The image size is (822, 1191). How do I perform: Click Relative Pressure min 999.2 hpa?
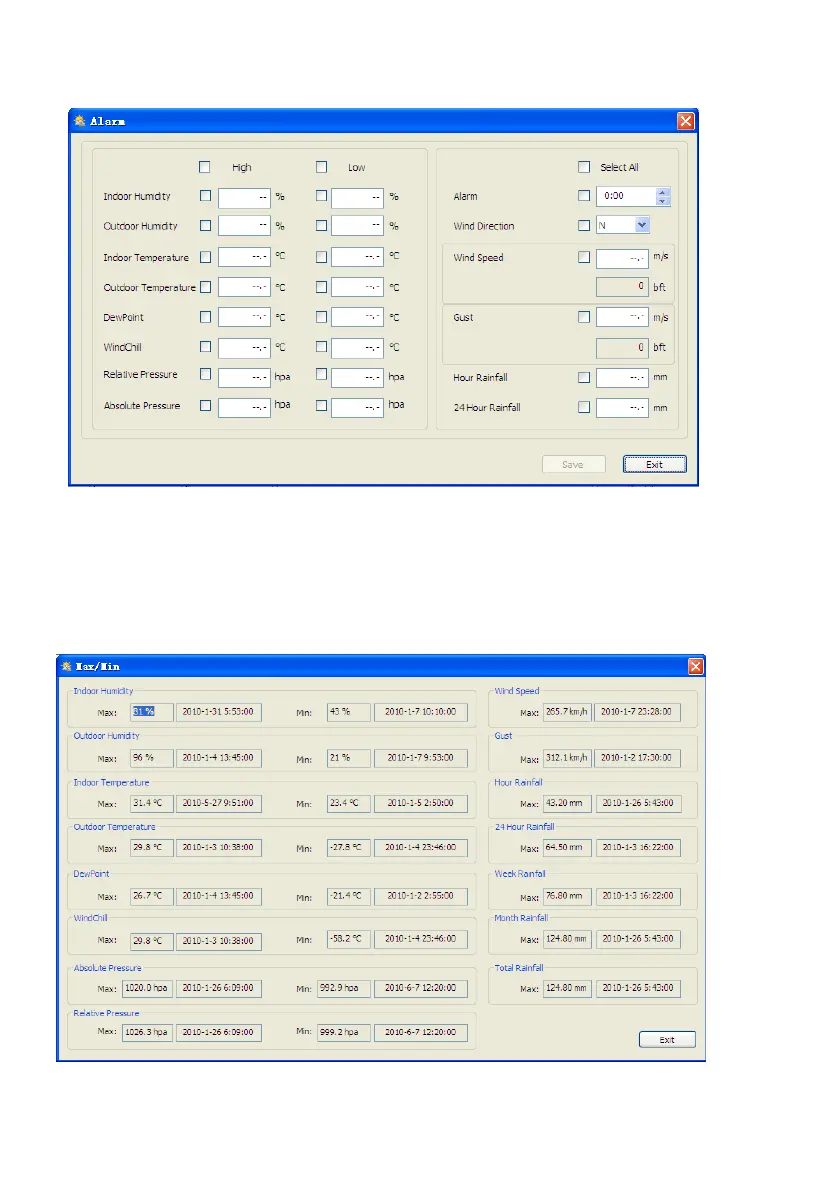click(345, 1032)
